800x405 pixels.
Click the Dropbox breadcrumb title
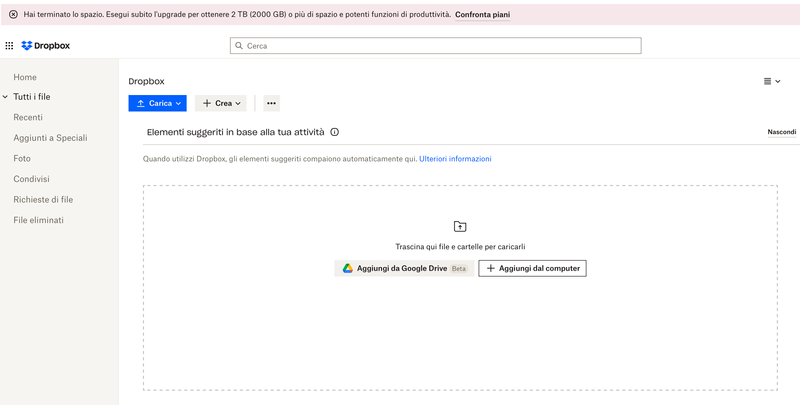coord(146,81)
